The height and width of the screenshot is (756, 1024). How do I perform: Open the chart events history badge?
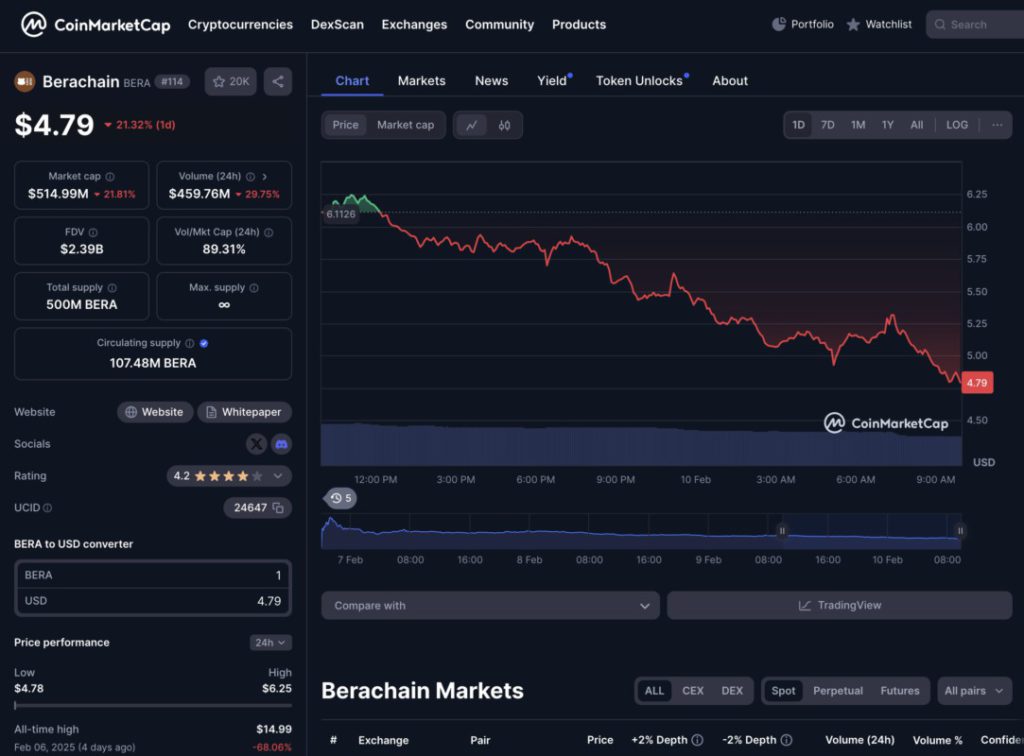pos(340,498)
